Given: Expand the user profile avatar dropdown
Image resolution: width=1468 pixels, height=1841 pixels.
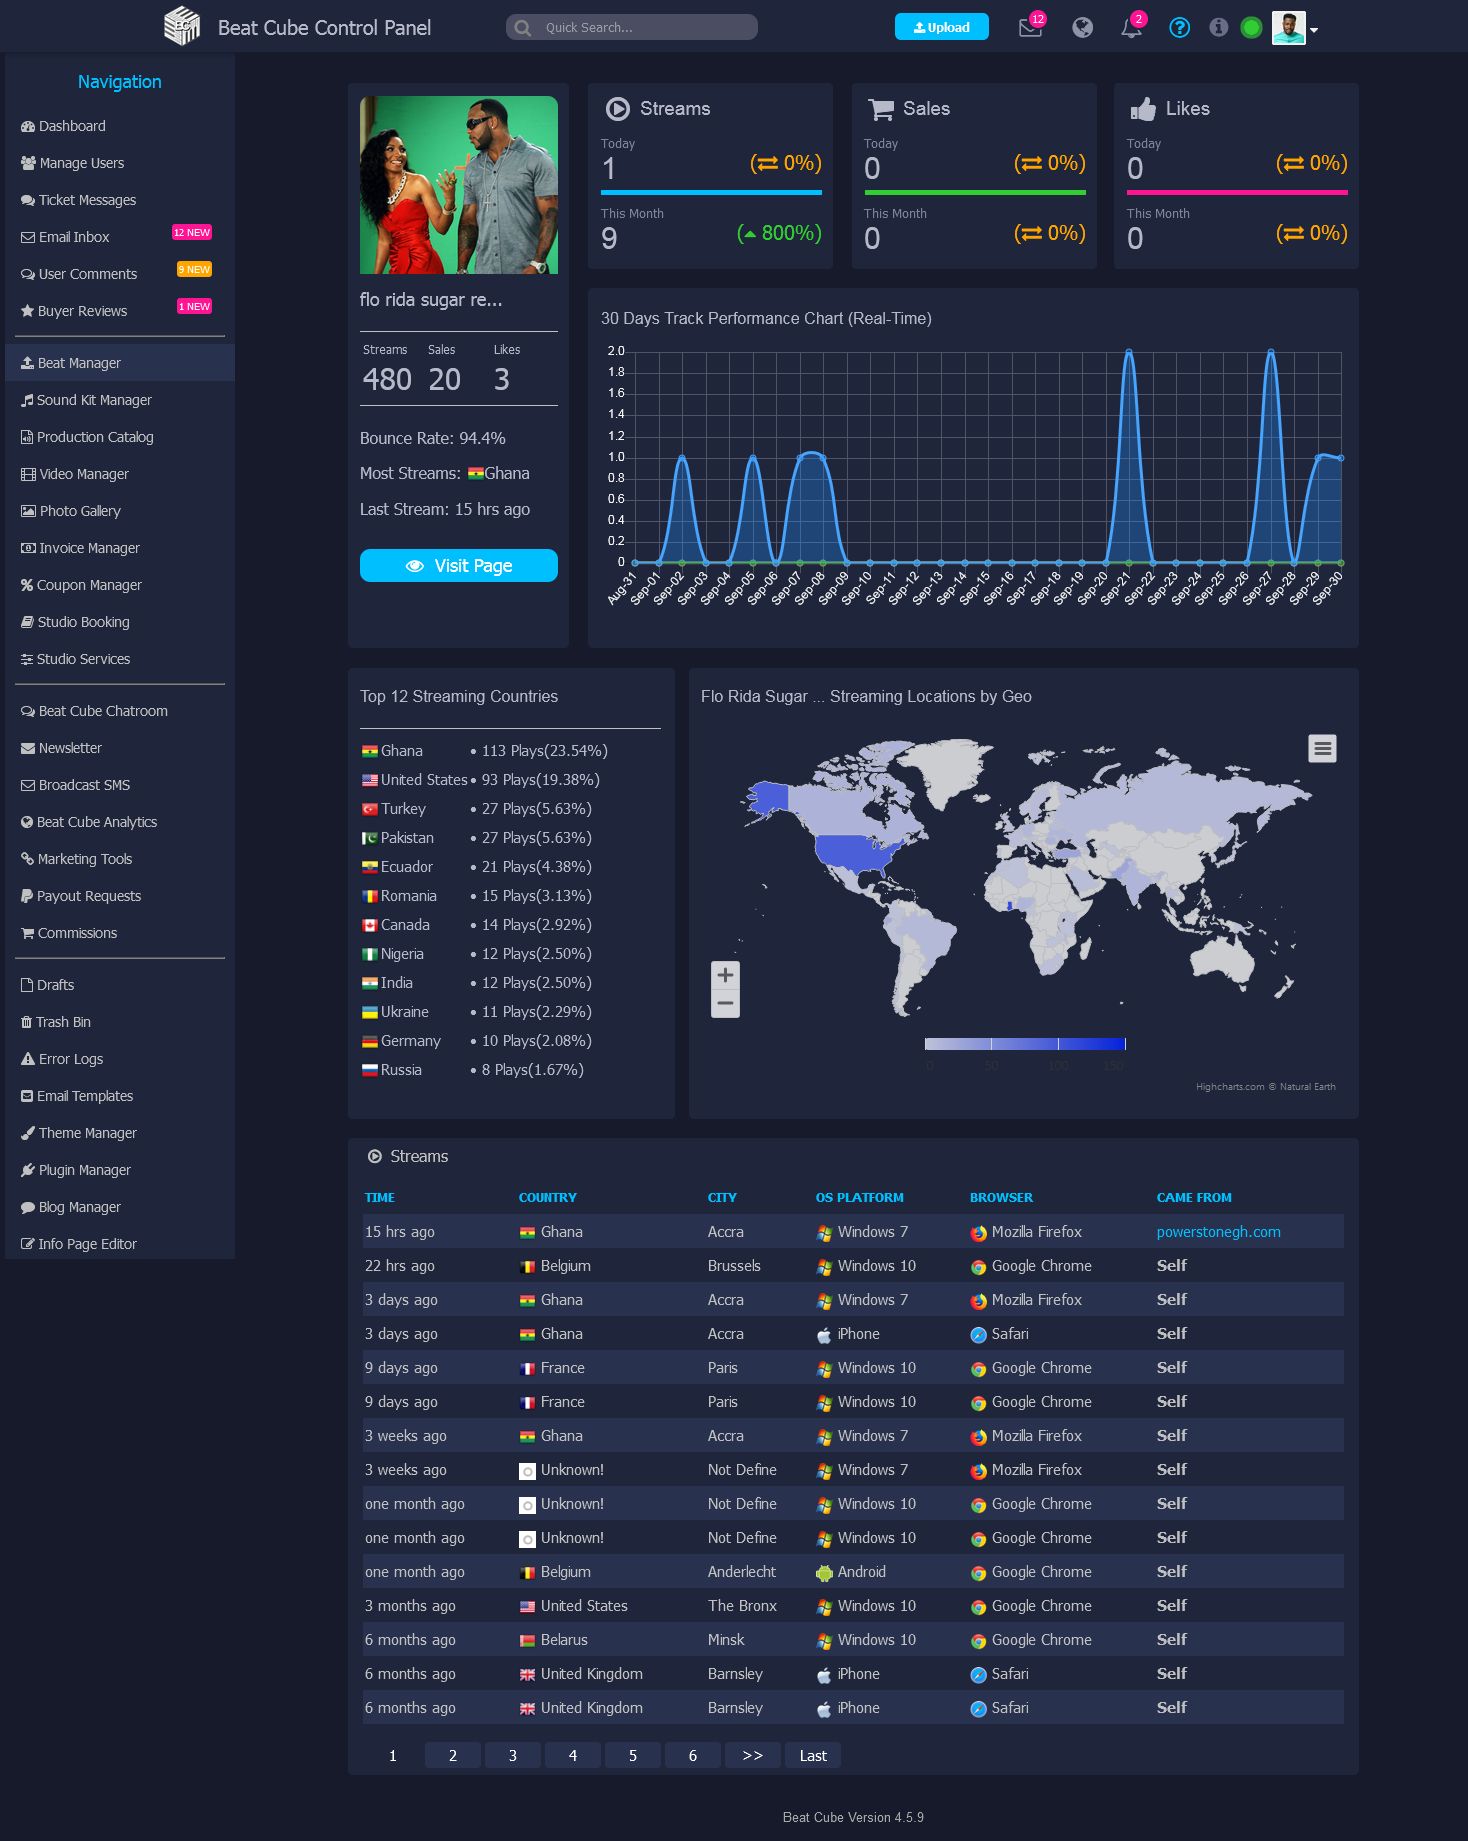Looking at the screenshot, I should (1295, 28).
